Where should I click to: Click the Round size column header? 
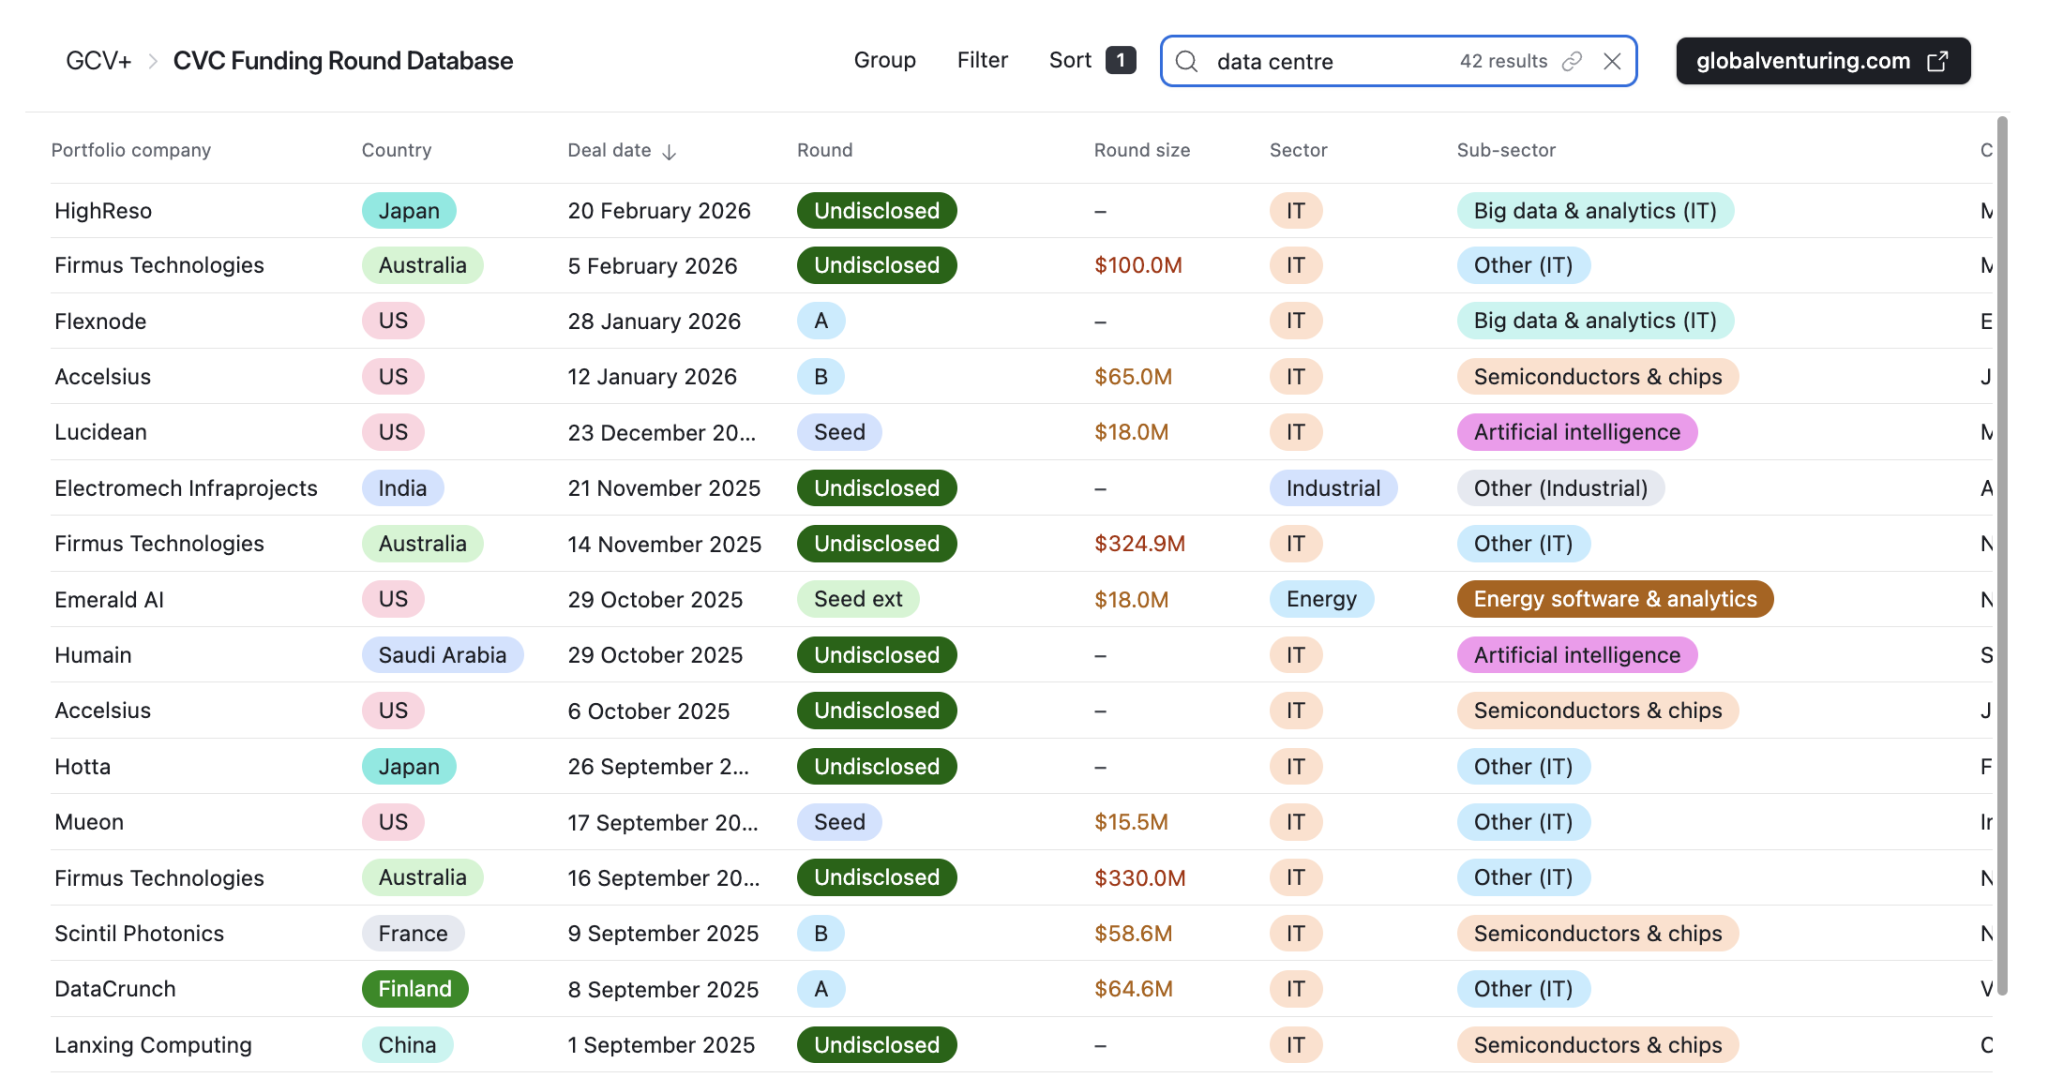click(1141, 150)
